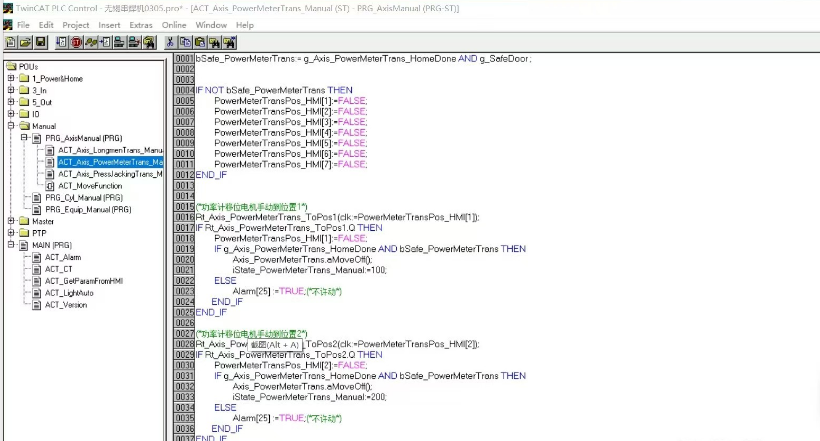Viewport: 820px width, 441px height.
Task: Click the POUs root folder icon
Action: pyautogui.click(x=11, y=66)
